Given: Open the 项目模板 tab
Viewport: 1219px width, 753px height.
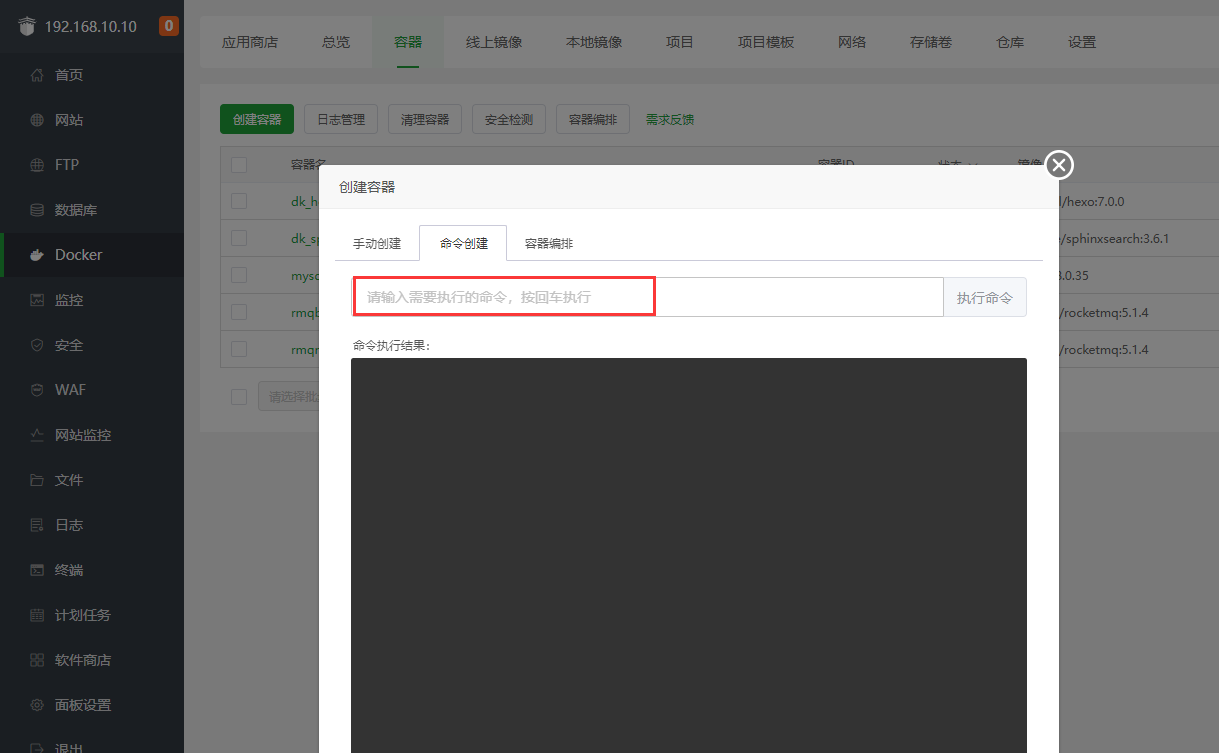Looking at the screenshot, I should click(766, 42).
